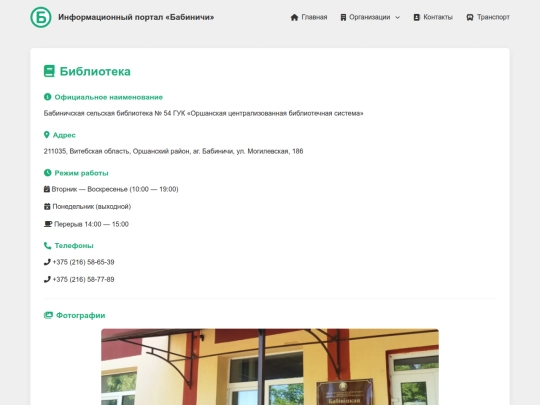The width and height of the screenshot is (540, 405).
Task: Click the building icon beside Организации
Action: 343,17
